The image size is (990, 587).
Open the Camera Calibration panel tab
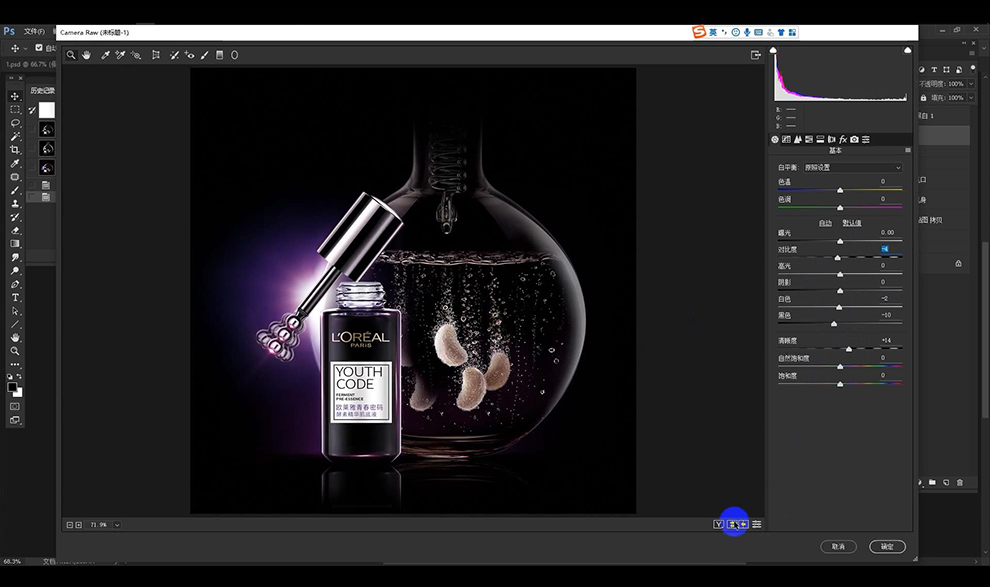[x=854, y=139]
